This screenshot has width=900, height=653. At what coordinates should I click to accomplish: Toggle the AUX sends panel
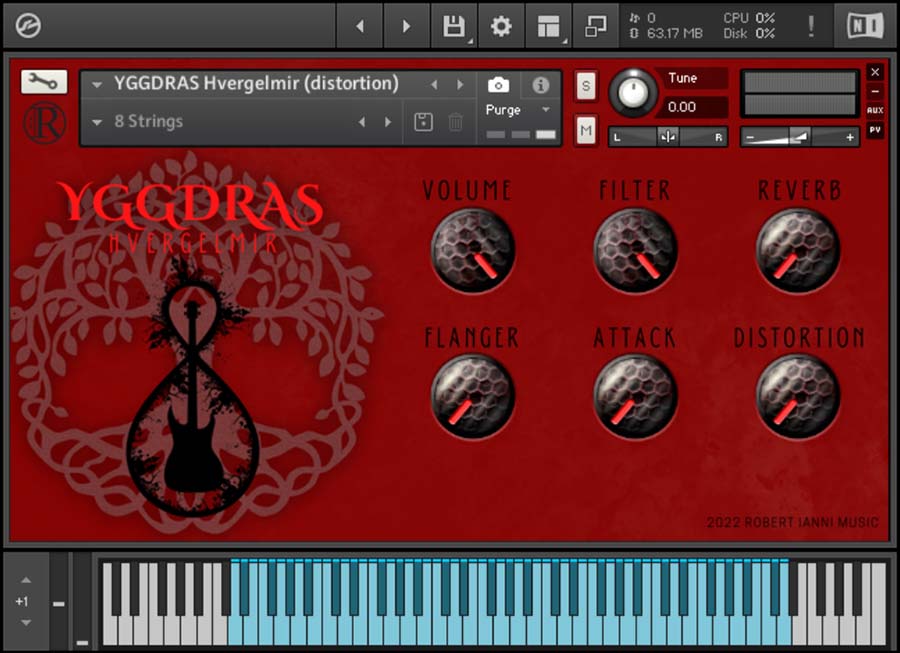(x=875, y=110)
